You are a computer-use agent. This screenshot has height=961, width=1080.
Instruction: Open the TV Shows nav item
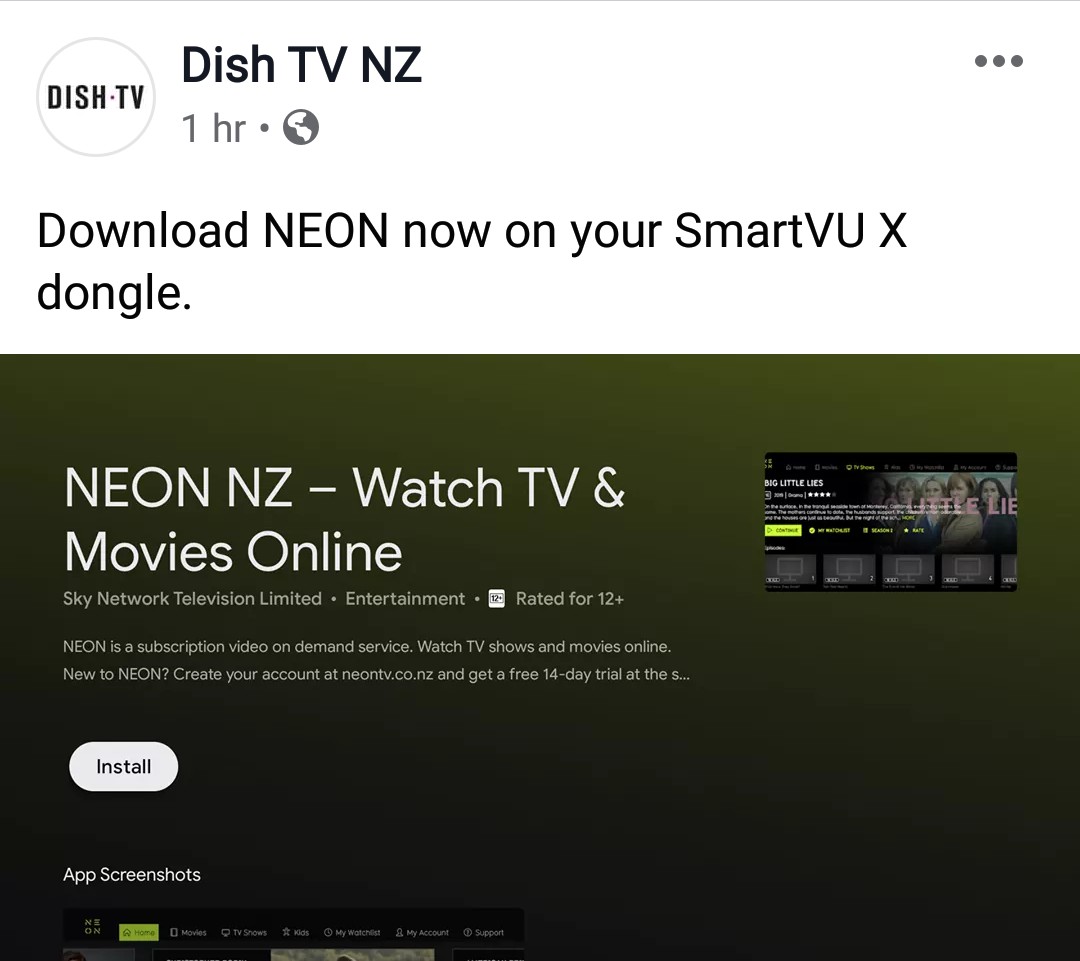pyautogui.click(x=244, y=932)
